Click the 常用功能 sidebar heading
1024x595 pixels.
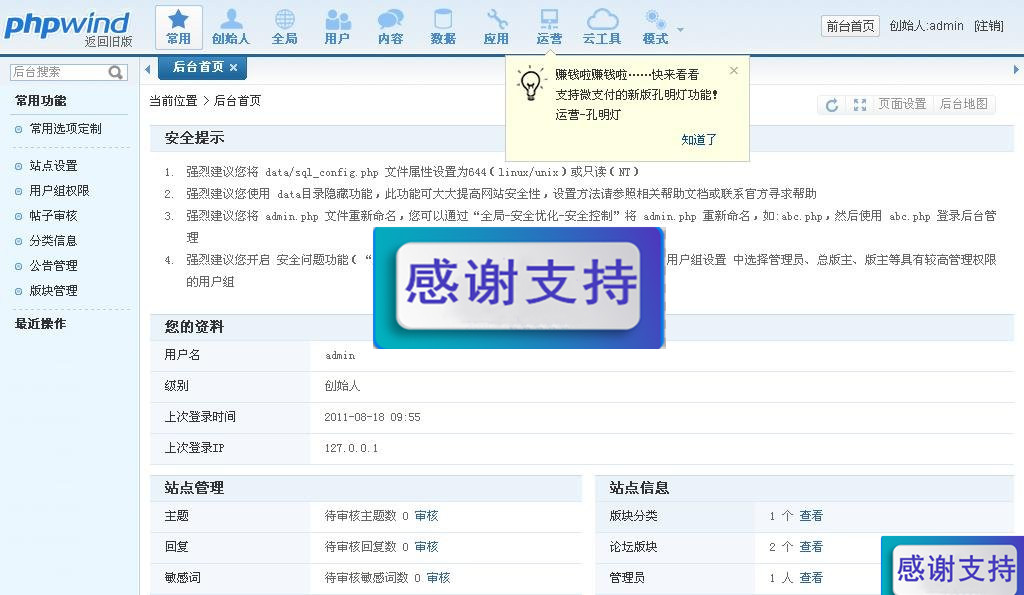click(40, 101)
